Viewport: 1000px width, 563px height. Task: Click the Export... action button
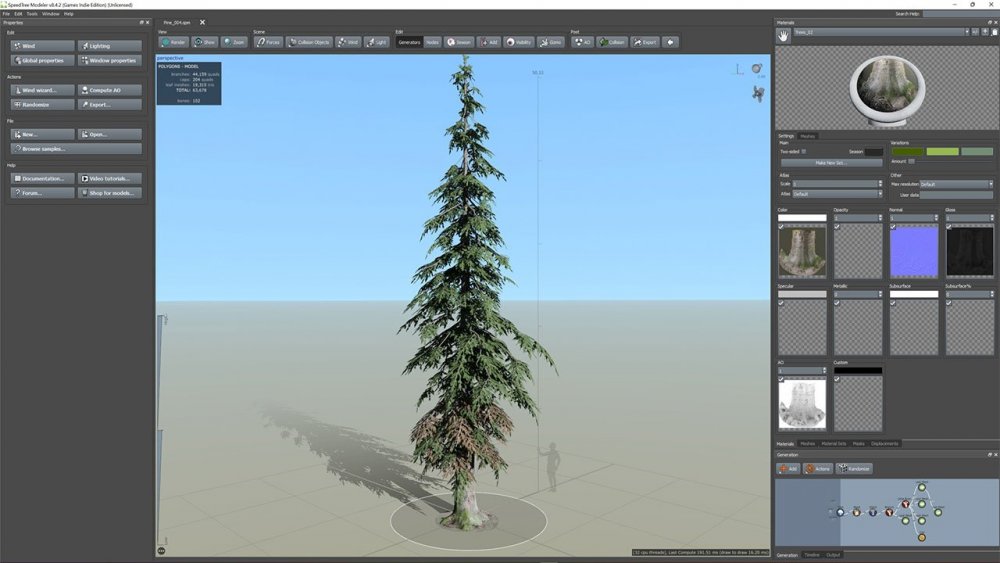pyautogui.click(x=110, y=105)
